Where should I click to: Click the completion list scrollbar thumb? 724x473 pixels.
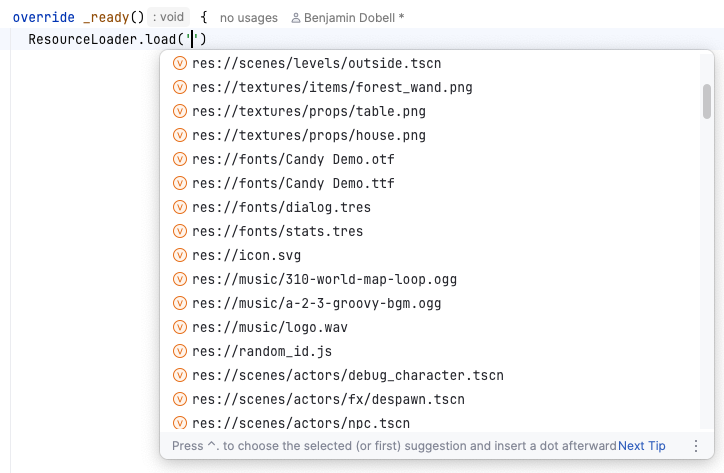(707, 101)
